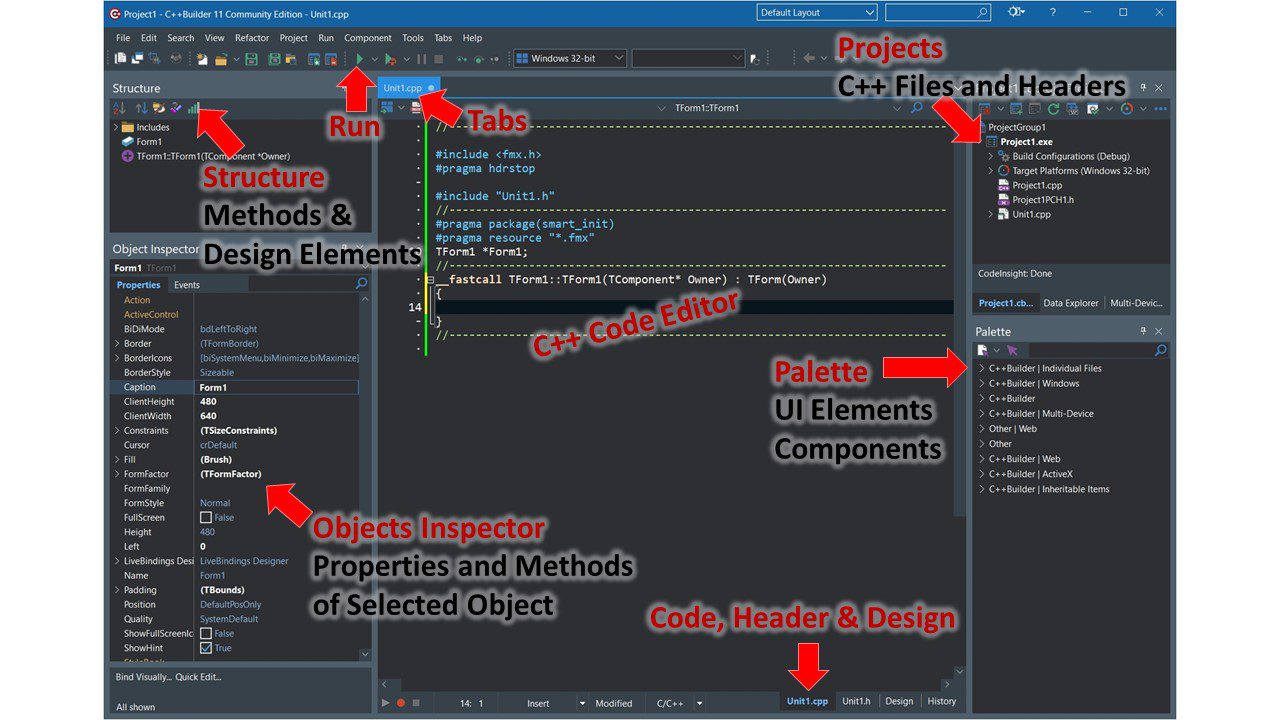Open the Component menu
The image size is (1280, 720).
coord(368,38)
